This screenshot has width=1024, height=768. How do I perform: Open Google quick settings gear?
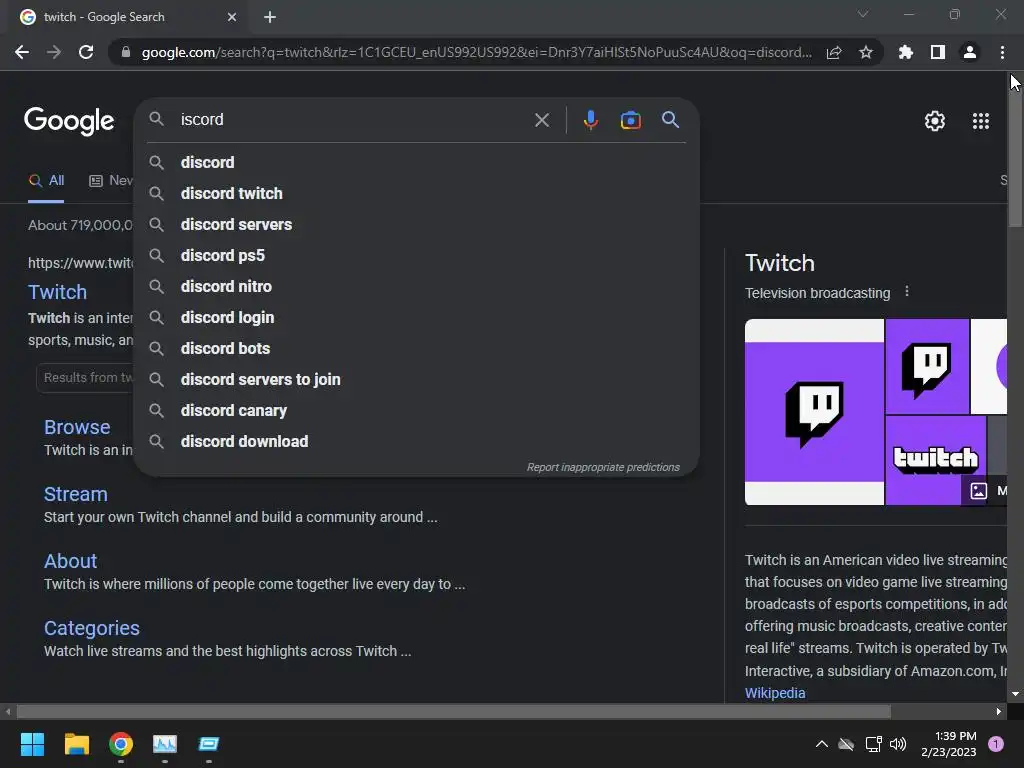tap(935, 121)
